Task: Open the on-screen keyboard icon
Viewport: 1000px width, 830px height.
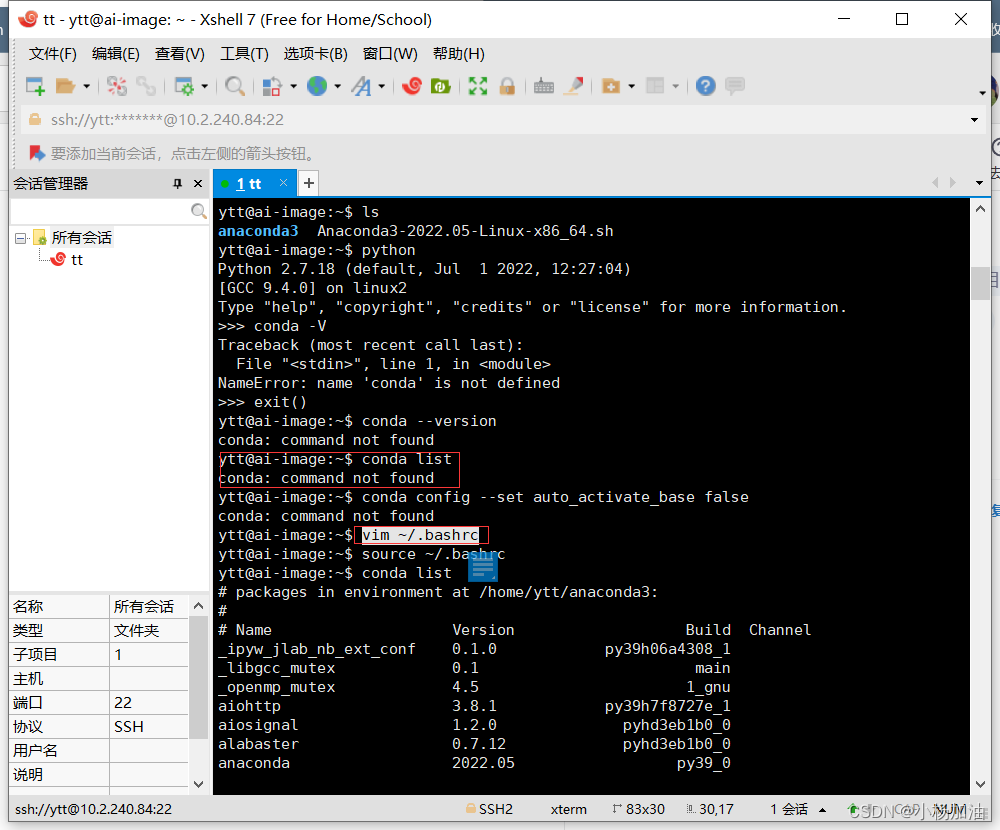Action: click(543, 86)
